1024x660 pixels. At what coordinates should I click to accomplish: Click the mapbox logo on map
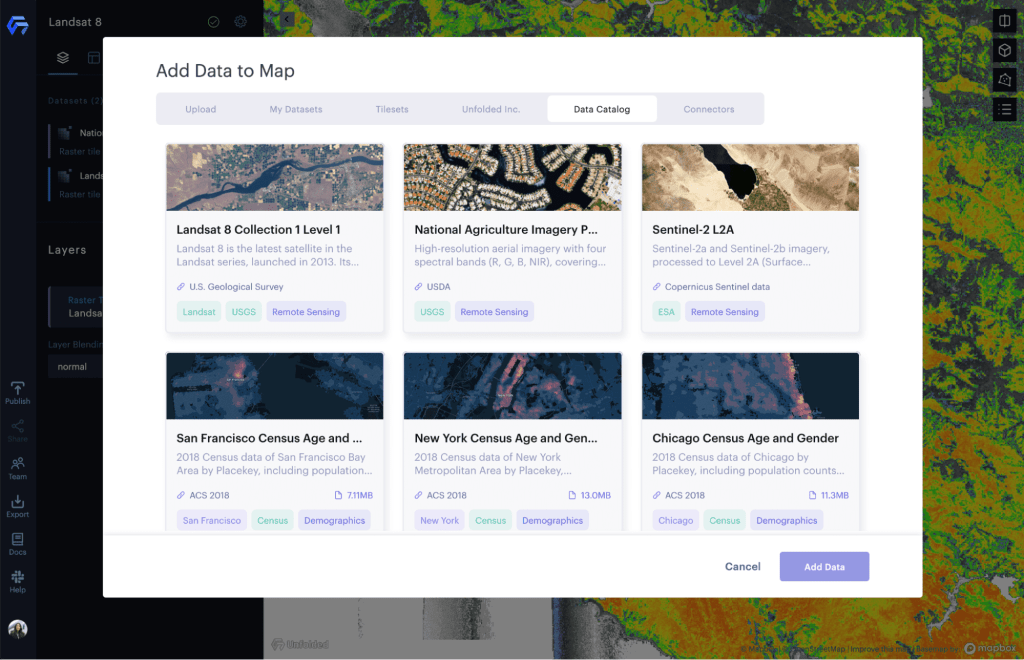coord(990,648)
